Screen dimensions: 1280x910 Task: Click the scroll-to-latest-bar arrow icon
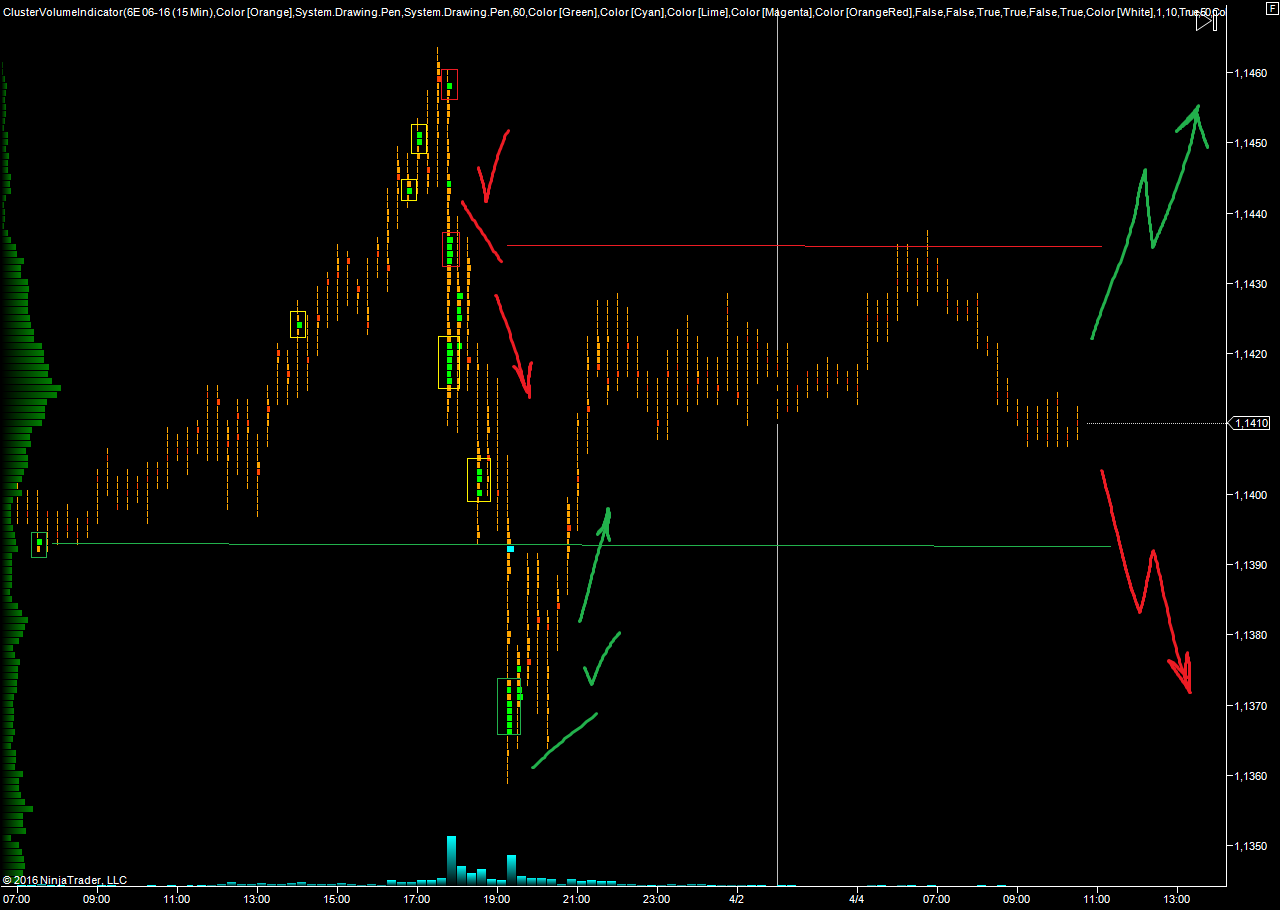click(1206, 21)
